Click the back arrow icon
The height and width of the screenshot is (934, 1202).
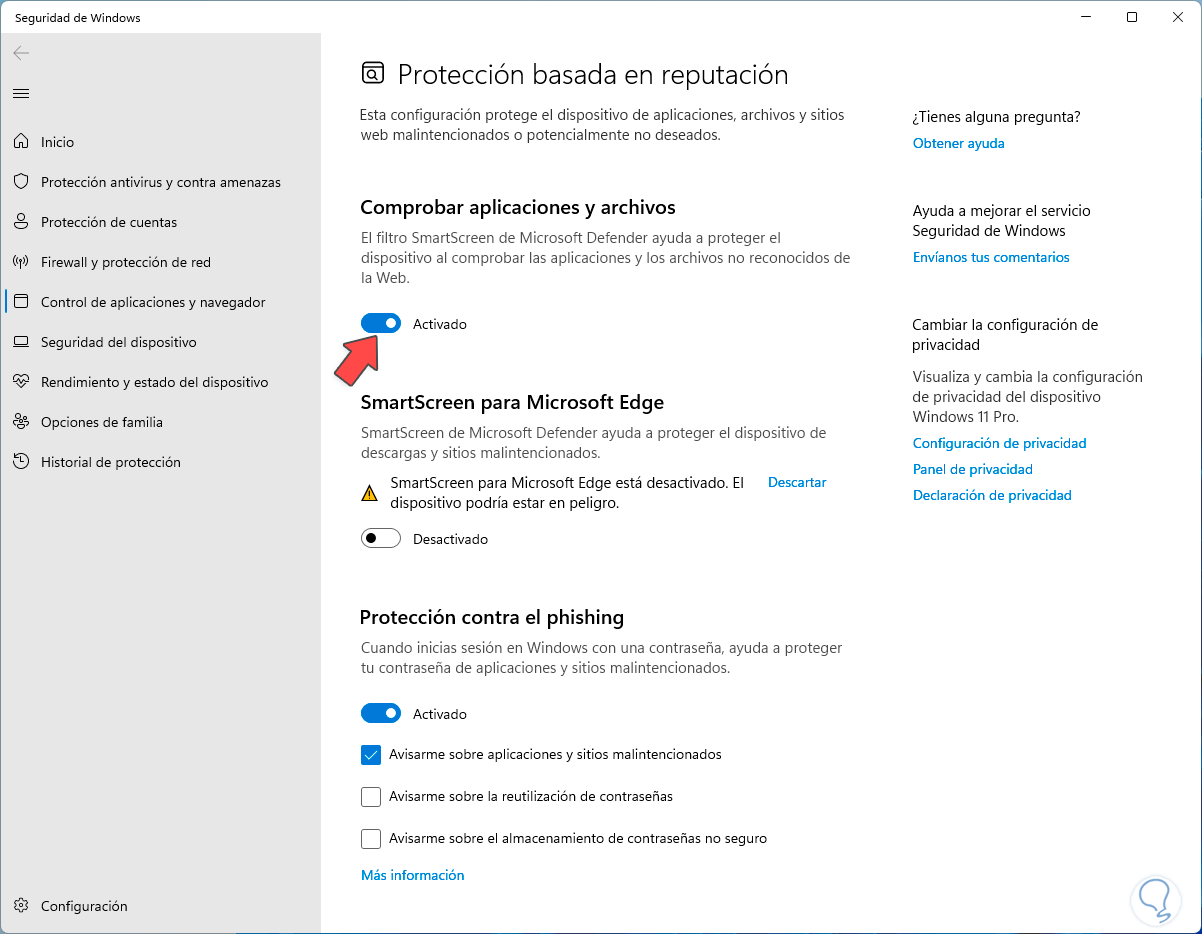point(21,53)
